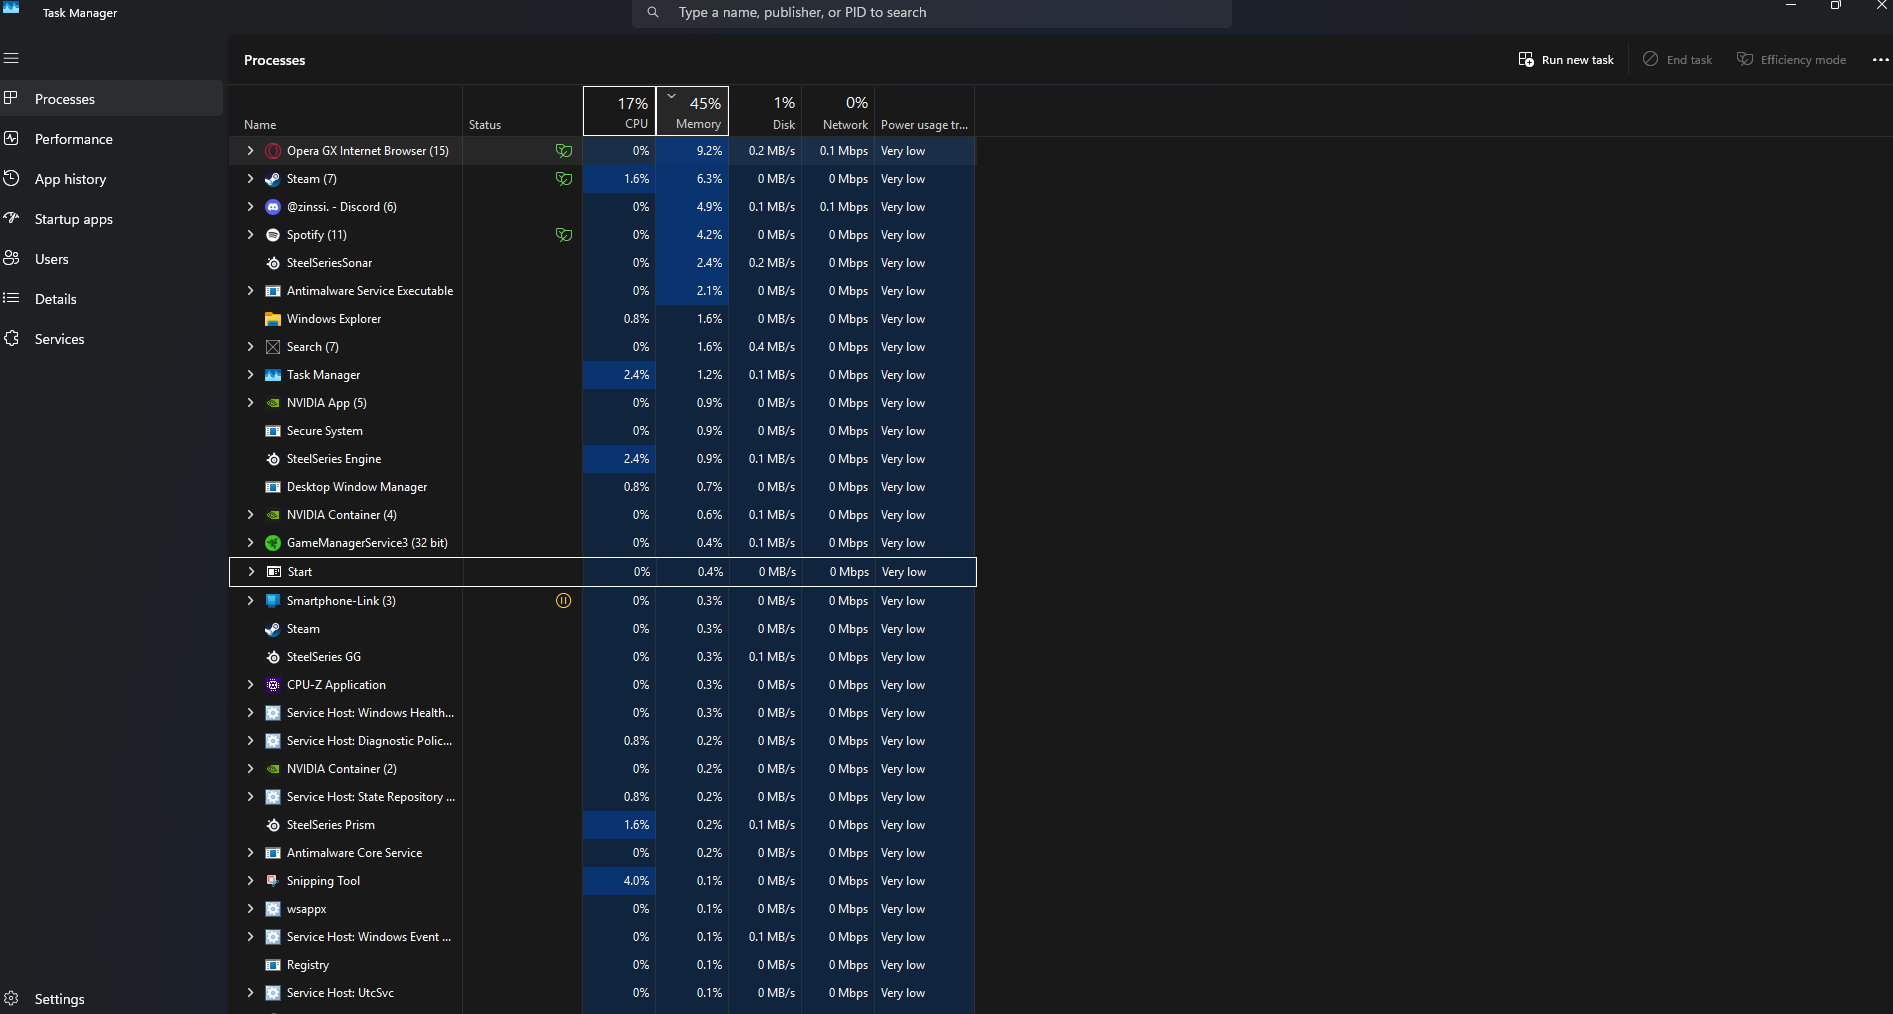1893x1014 pixels.
Task: Expand the NVIDIA Container (4) group
Action: [x=250, y=515]
